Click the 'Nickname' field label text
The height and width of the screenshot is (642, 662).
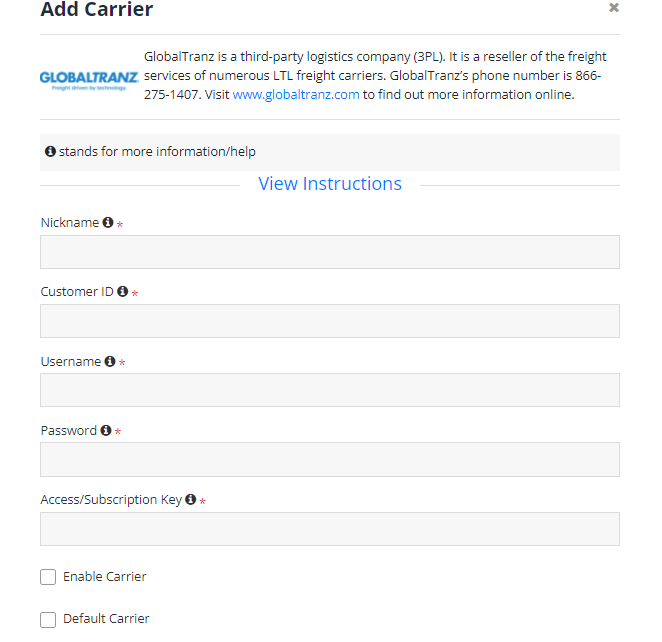[x=70, y=222]
